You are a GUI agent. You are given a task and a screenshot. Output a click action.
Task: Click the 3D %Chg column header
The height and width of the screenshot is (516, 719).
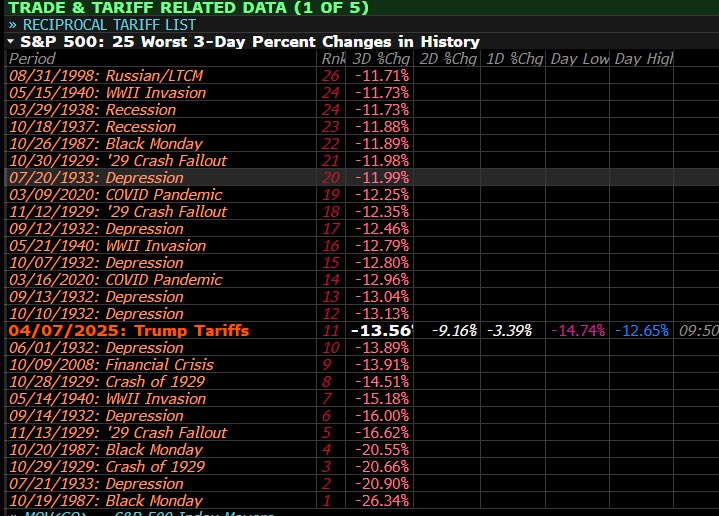tap(381, 59)
